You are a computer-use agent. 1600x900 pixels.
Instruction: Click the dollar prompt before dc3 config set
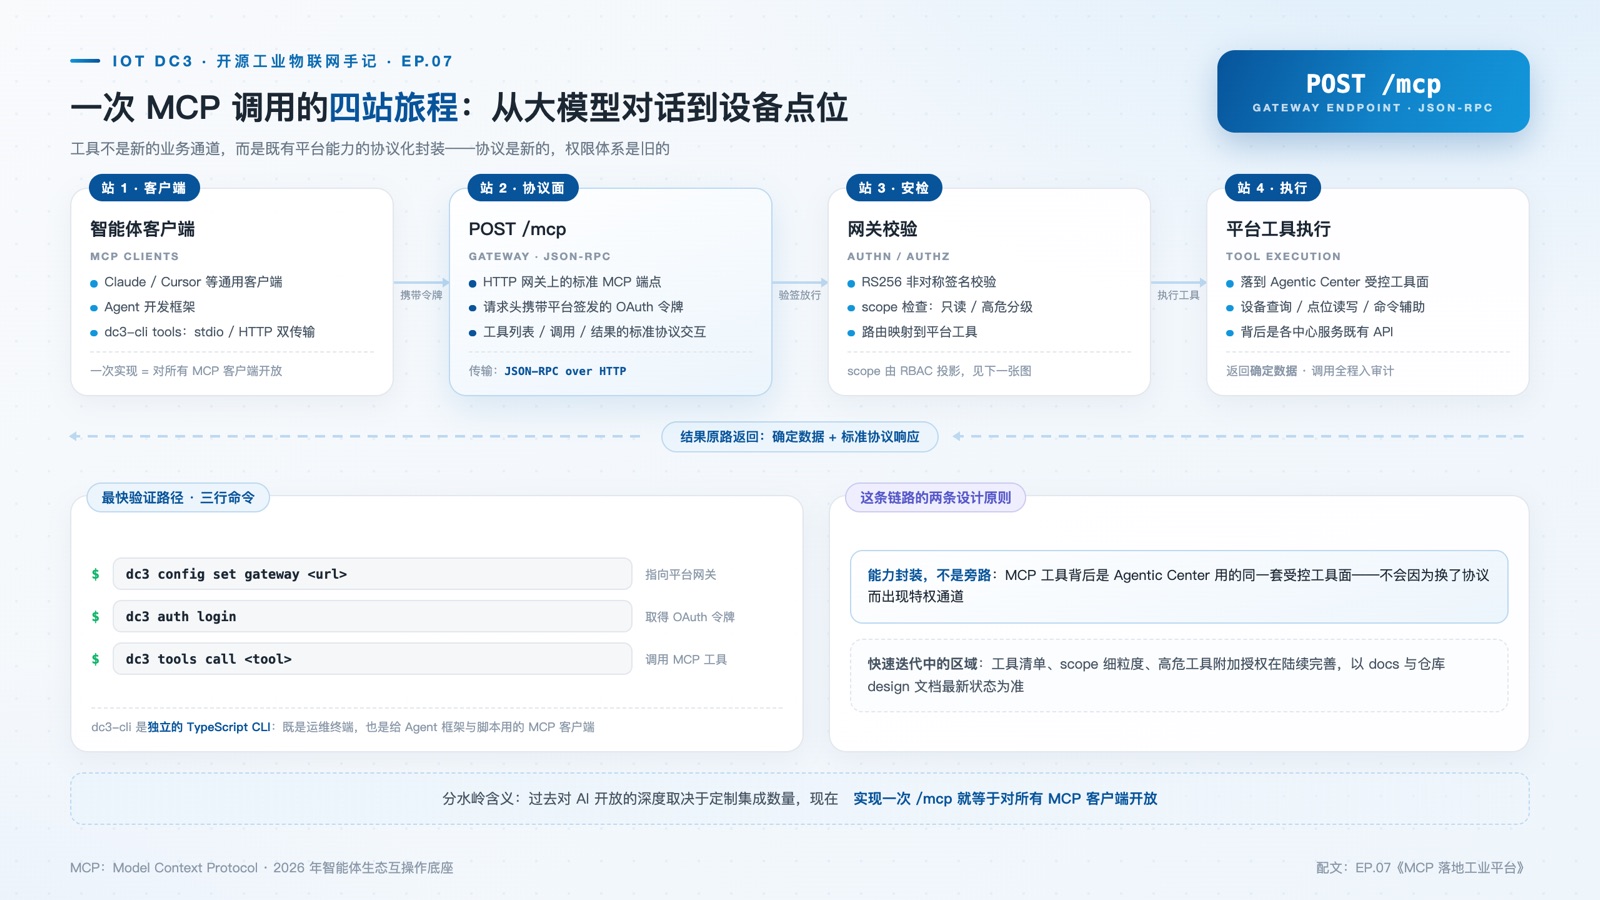click(x=95, y=574)
